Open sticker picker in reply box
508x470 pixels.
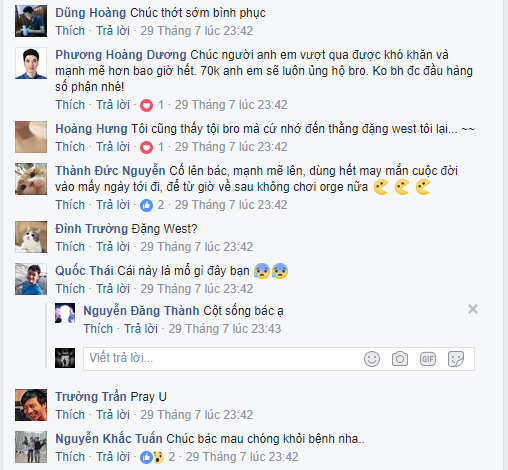pos(456,359)
